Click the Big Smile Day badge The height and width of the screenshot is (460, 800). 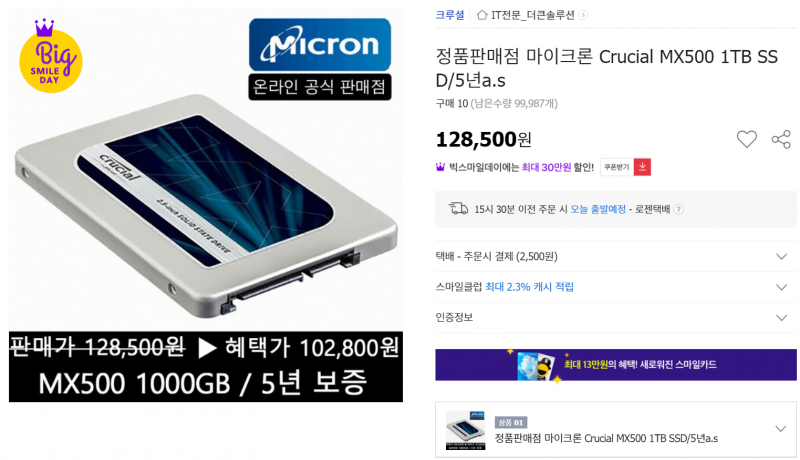pos(51,56)
